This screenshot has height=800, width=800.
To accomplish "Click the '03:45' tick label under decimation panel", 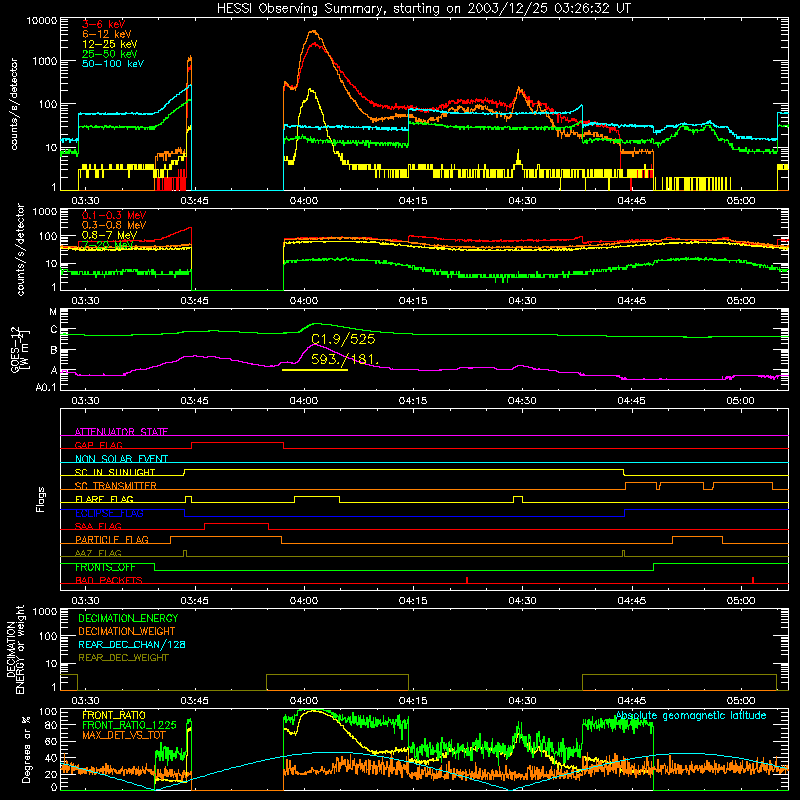I will pyautogui.click(x=194, y=701).
